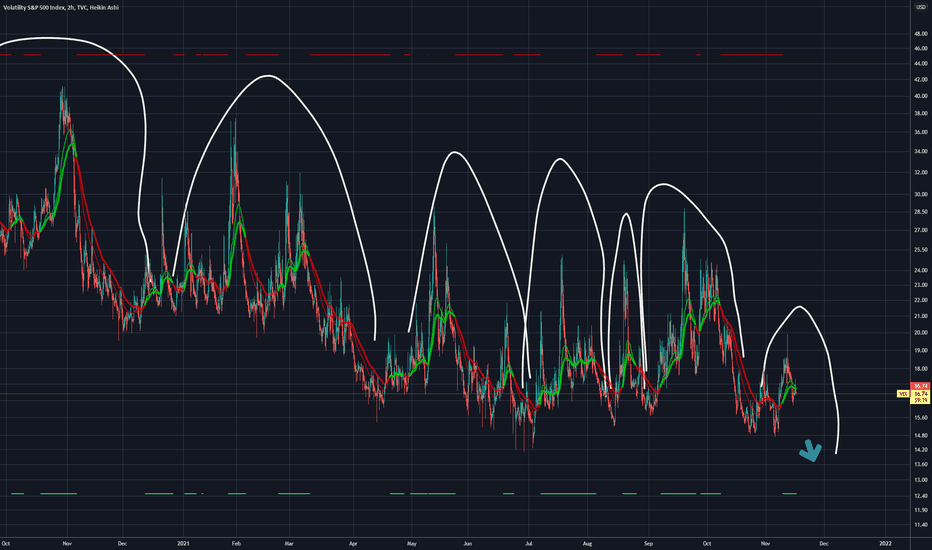
Task: Click the 13.60 price axis label
Action: [921, 464]
